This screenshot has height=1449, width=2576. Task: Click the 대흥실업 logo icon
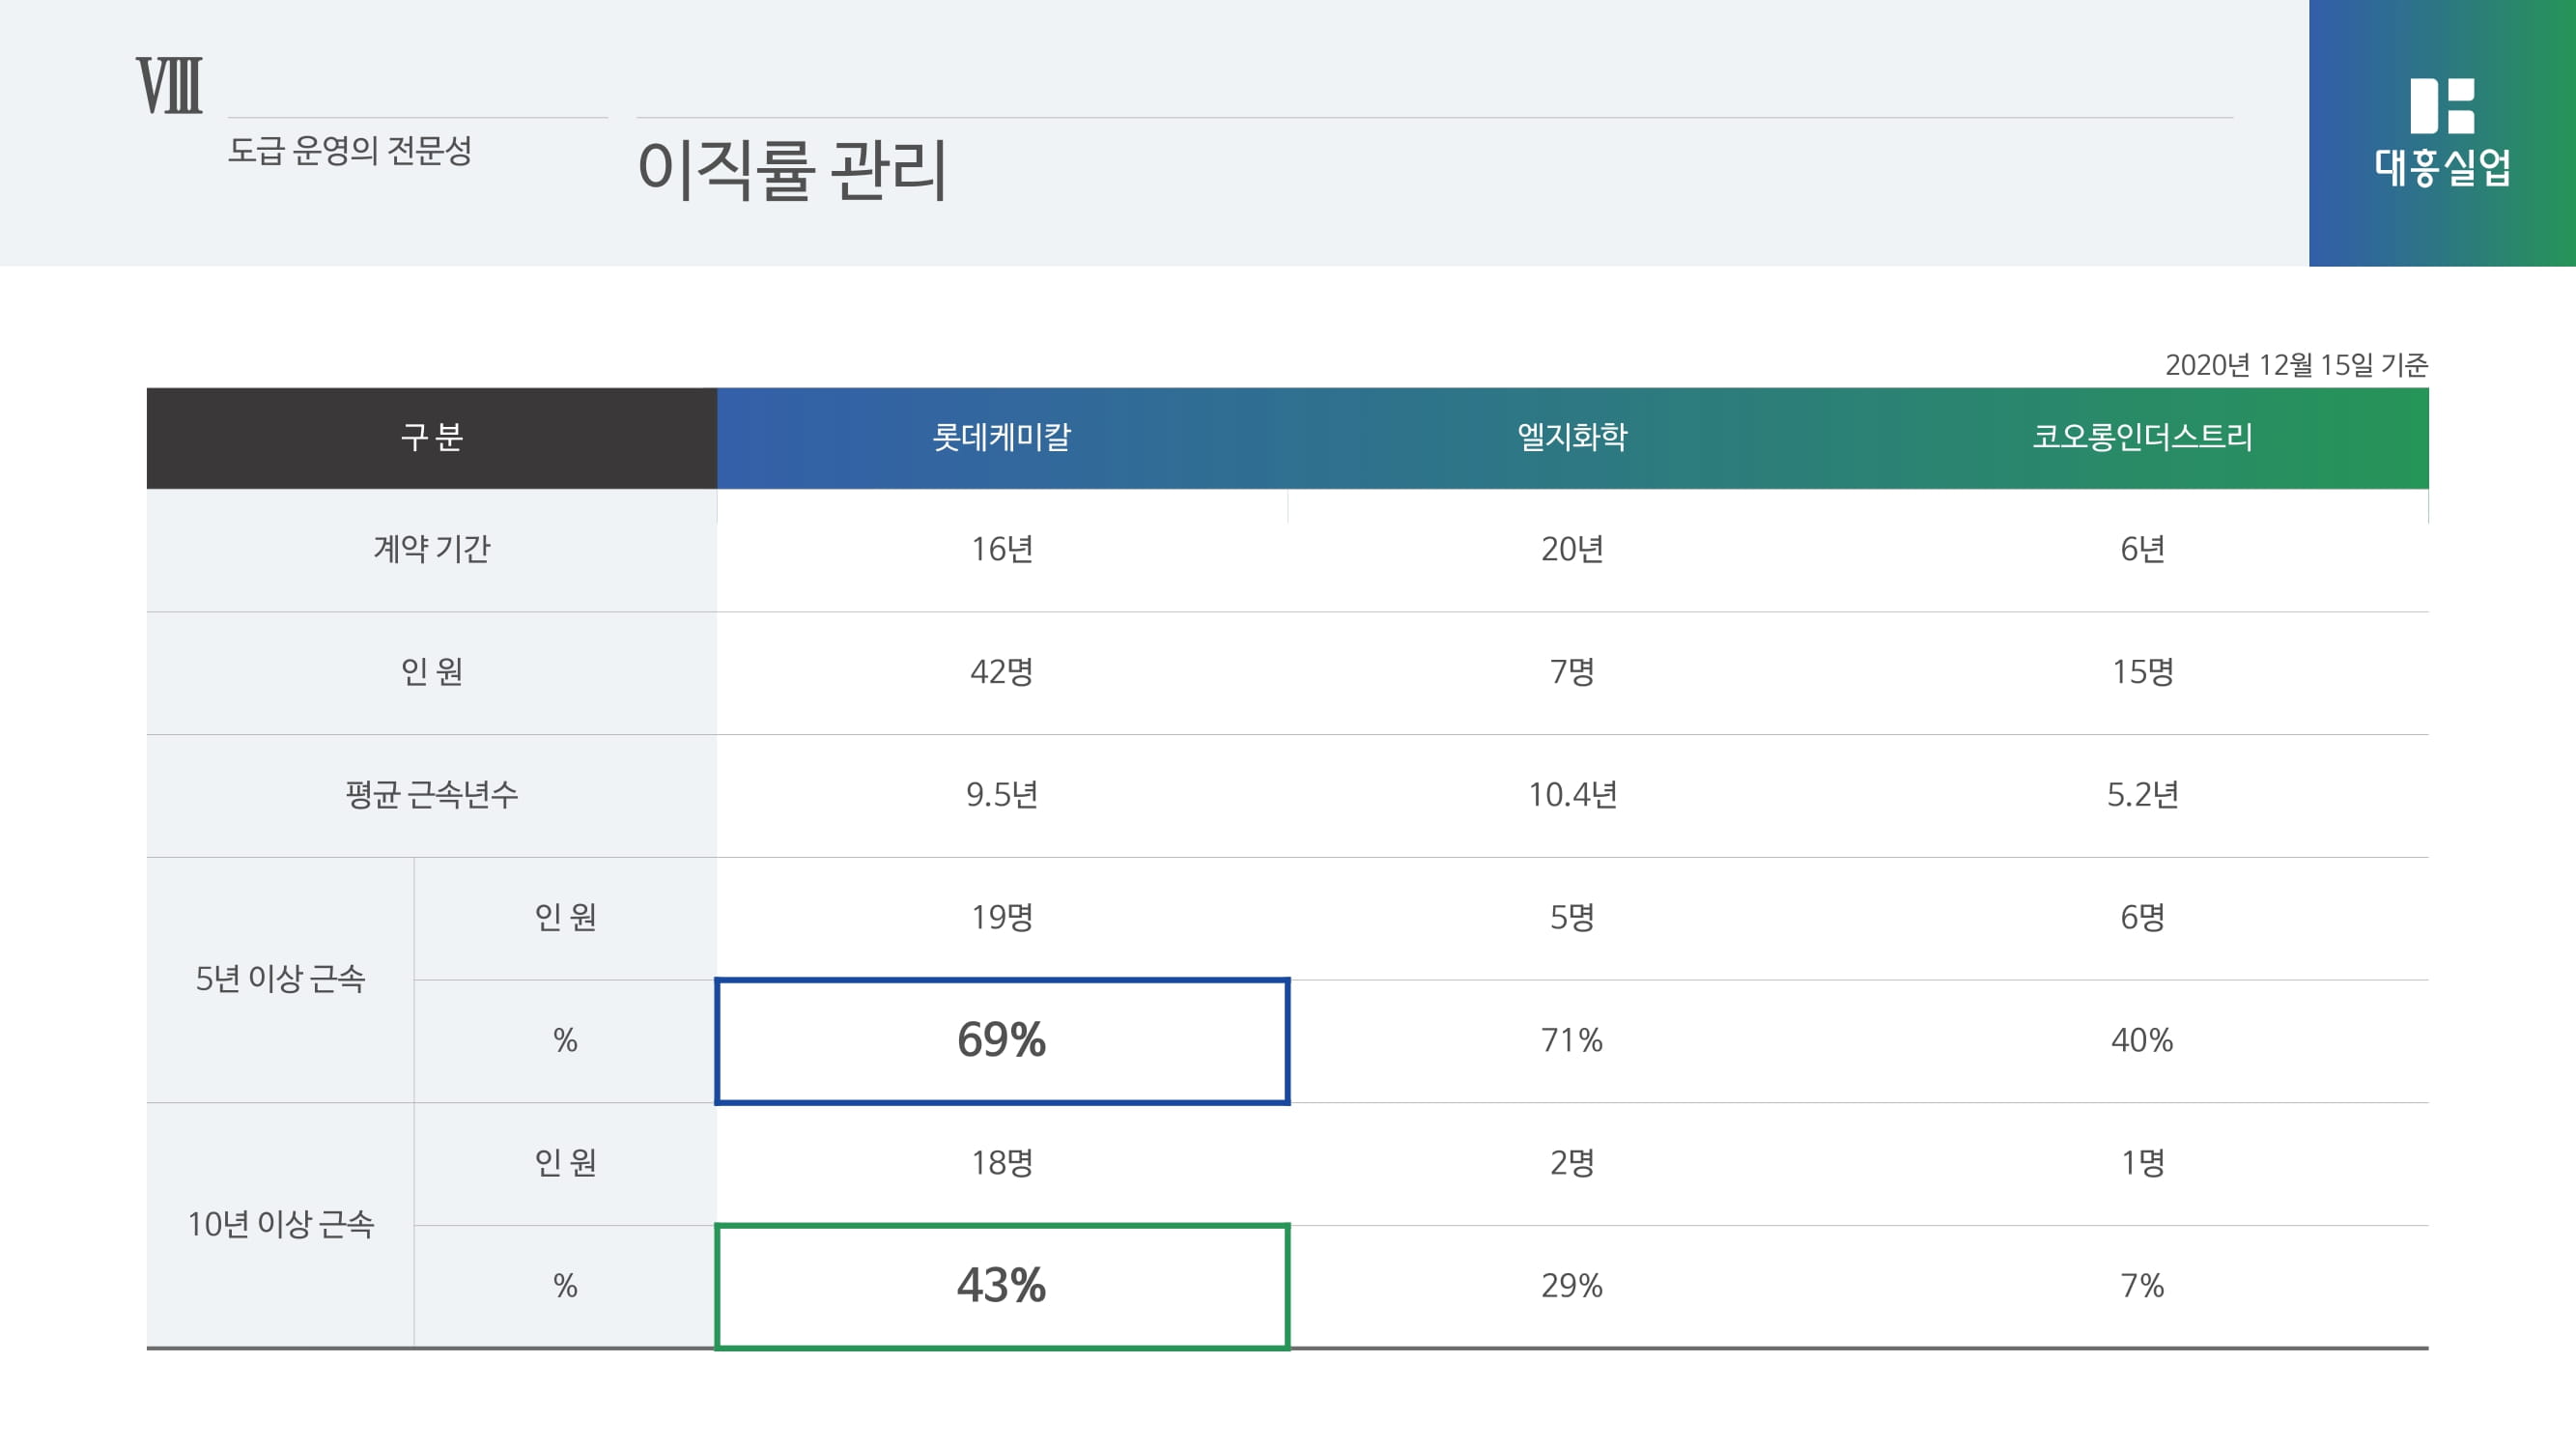[2442, 106]
